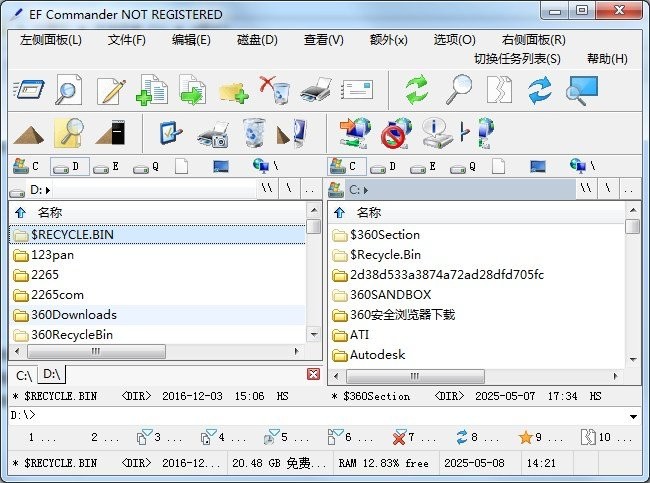The image size is (650, 483).
Task: Click the search magnifying glass icon
Action: click(459, 90)
